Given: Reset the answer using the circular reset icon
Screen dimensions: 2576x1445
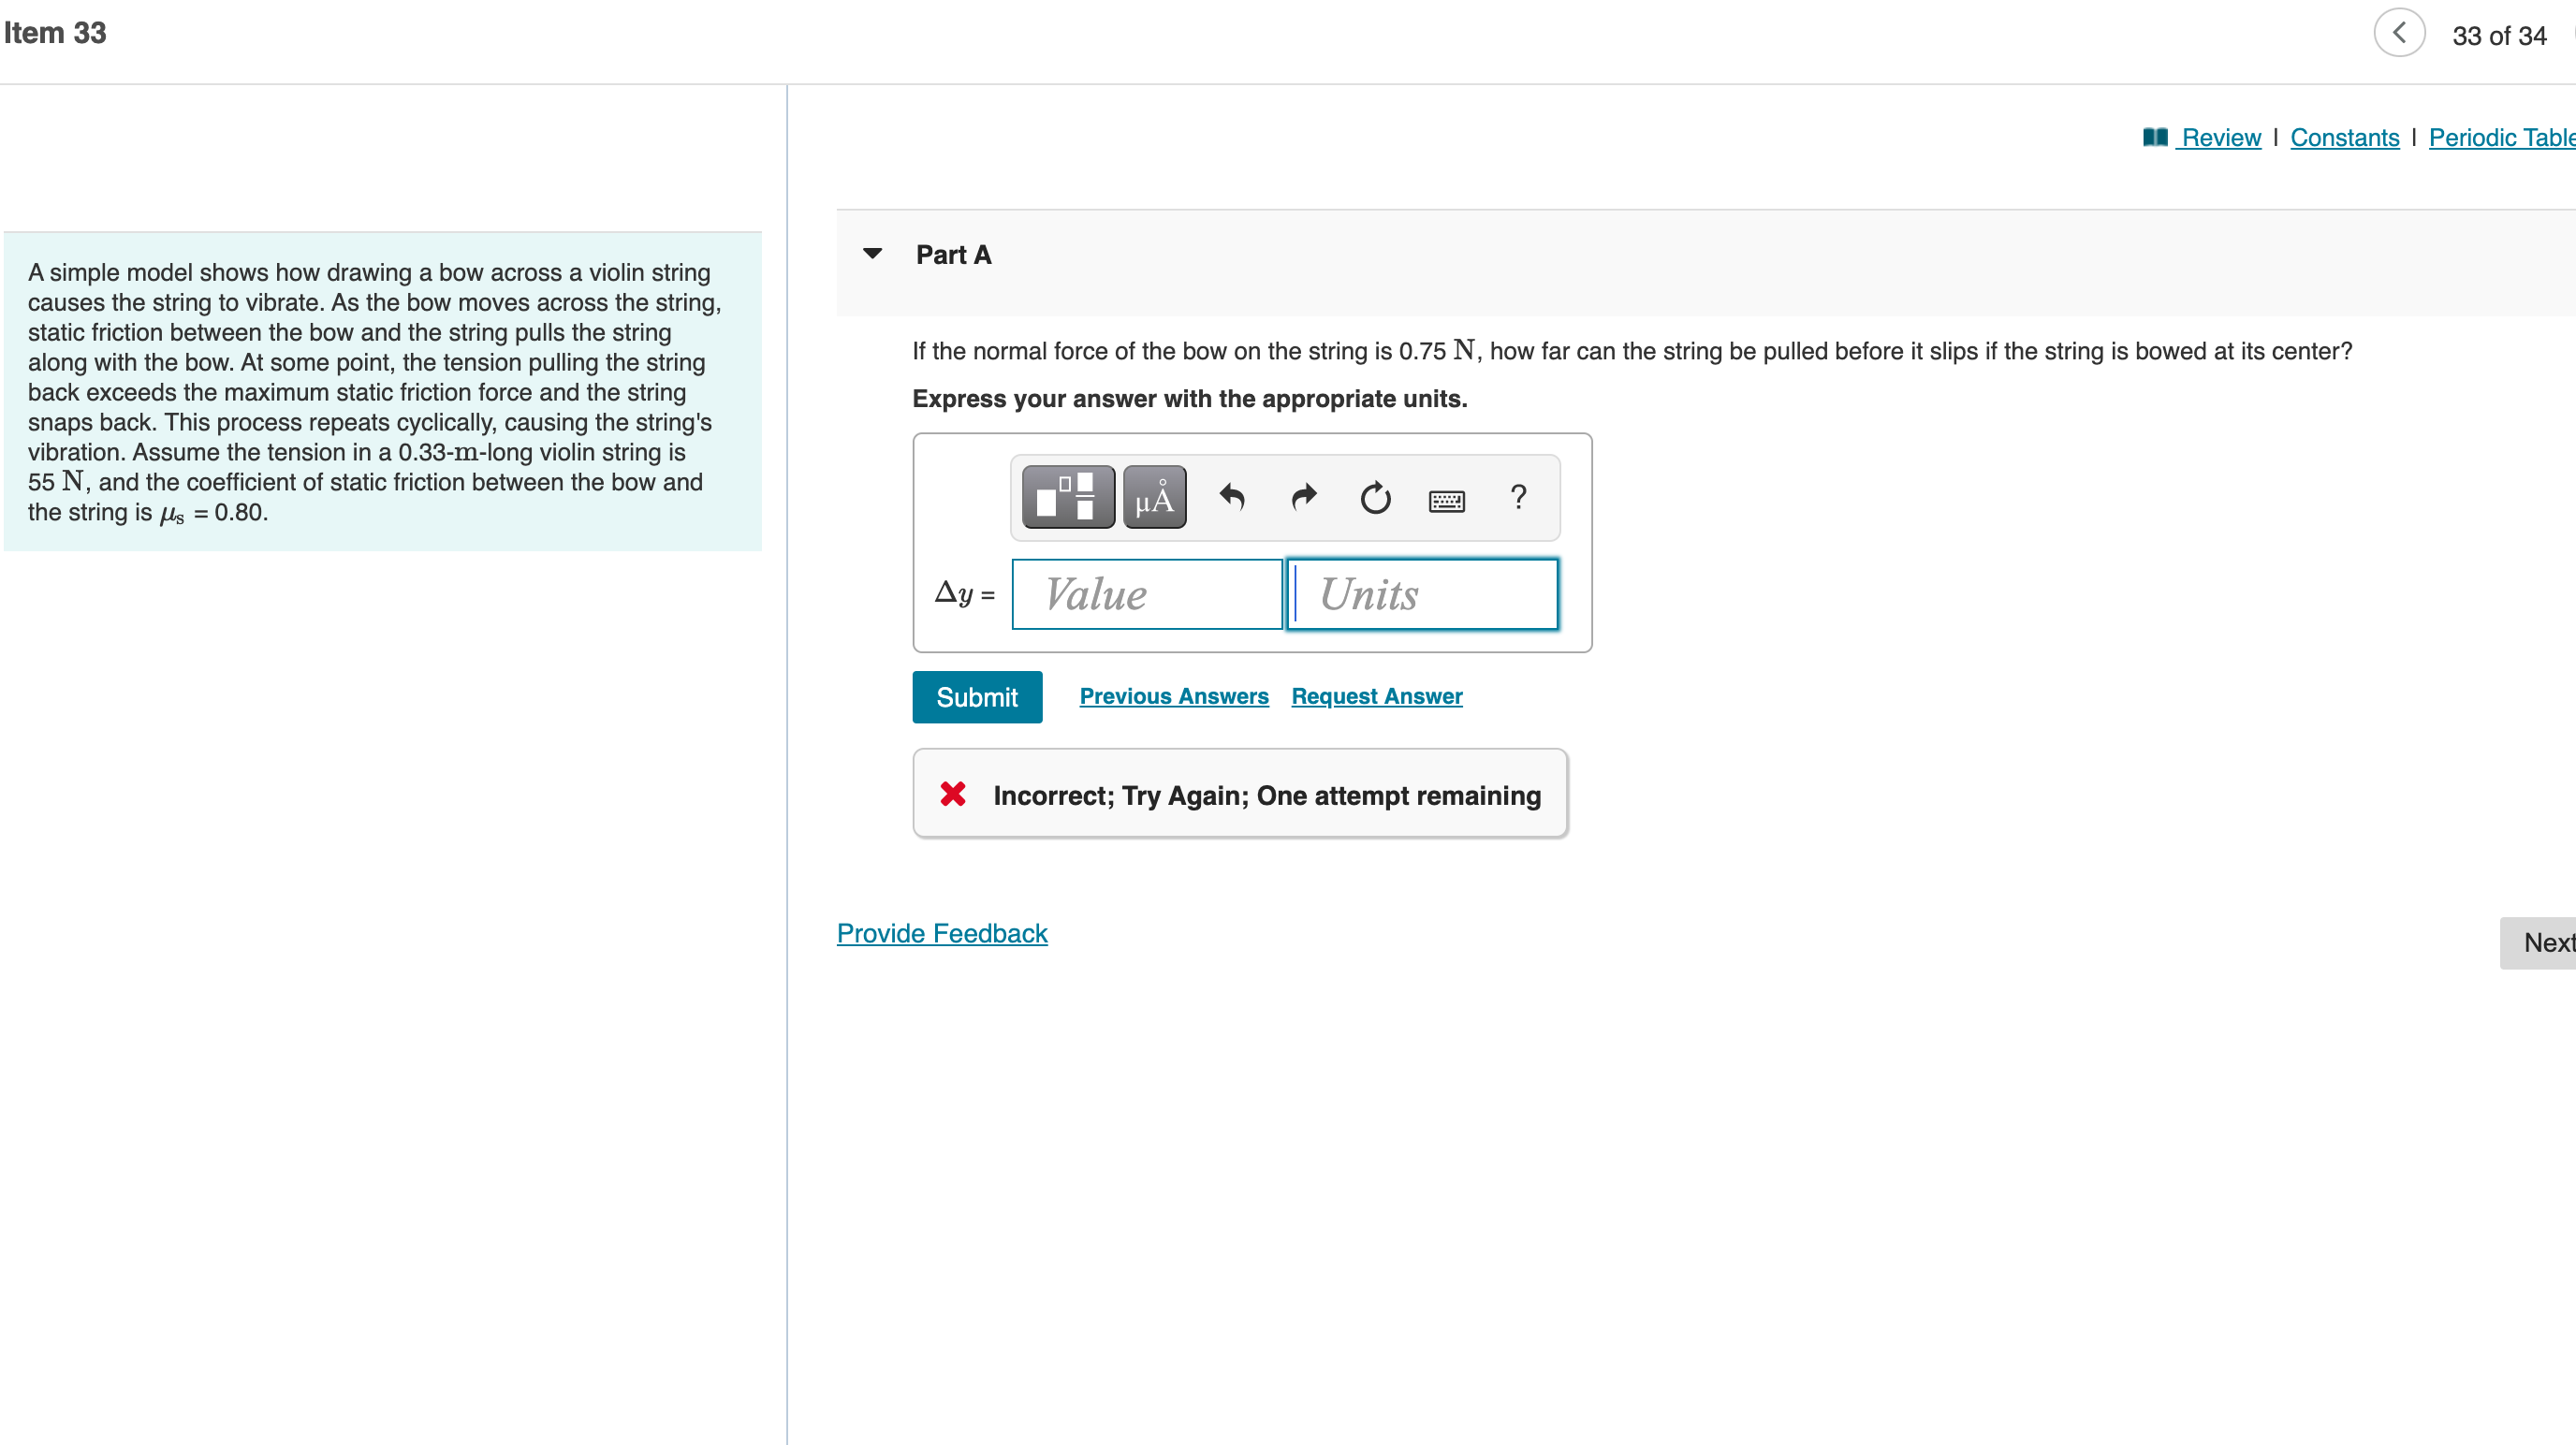Looking at the screenshot, I should (1374, 497).
